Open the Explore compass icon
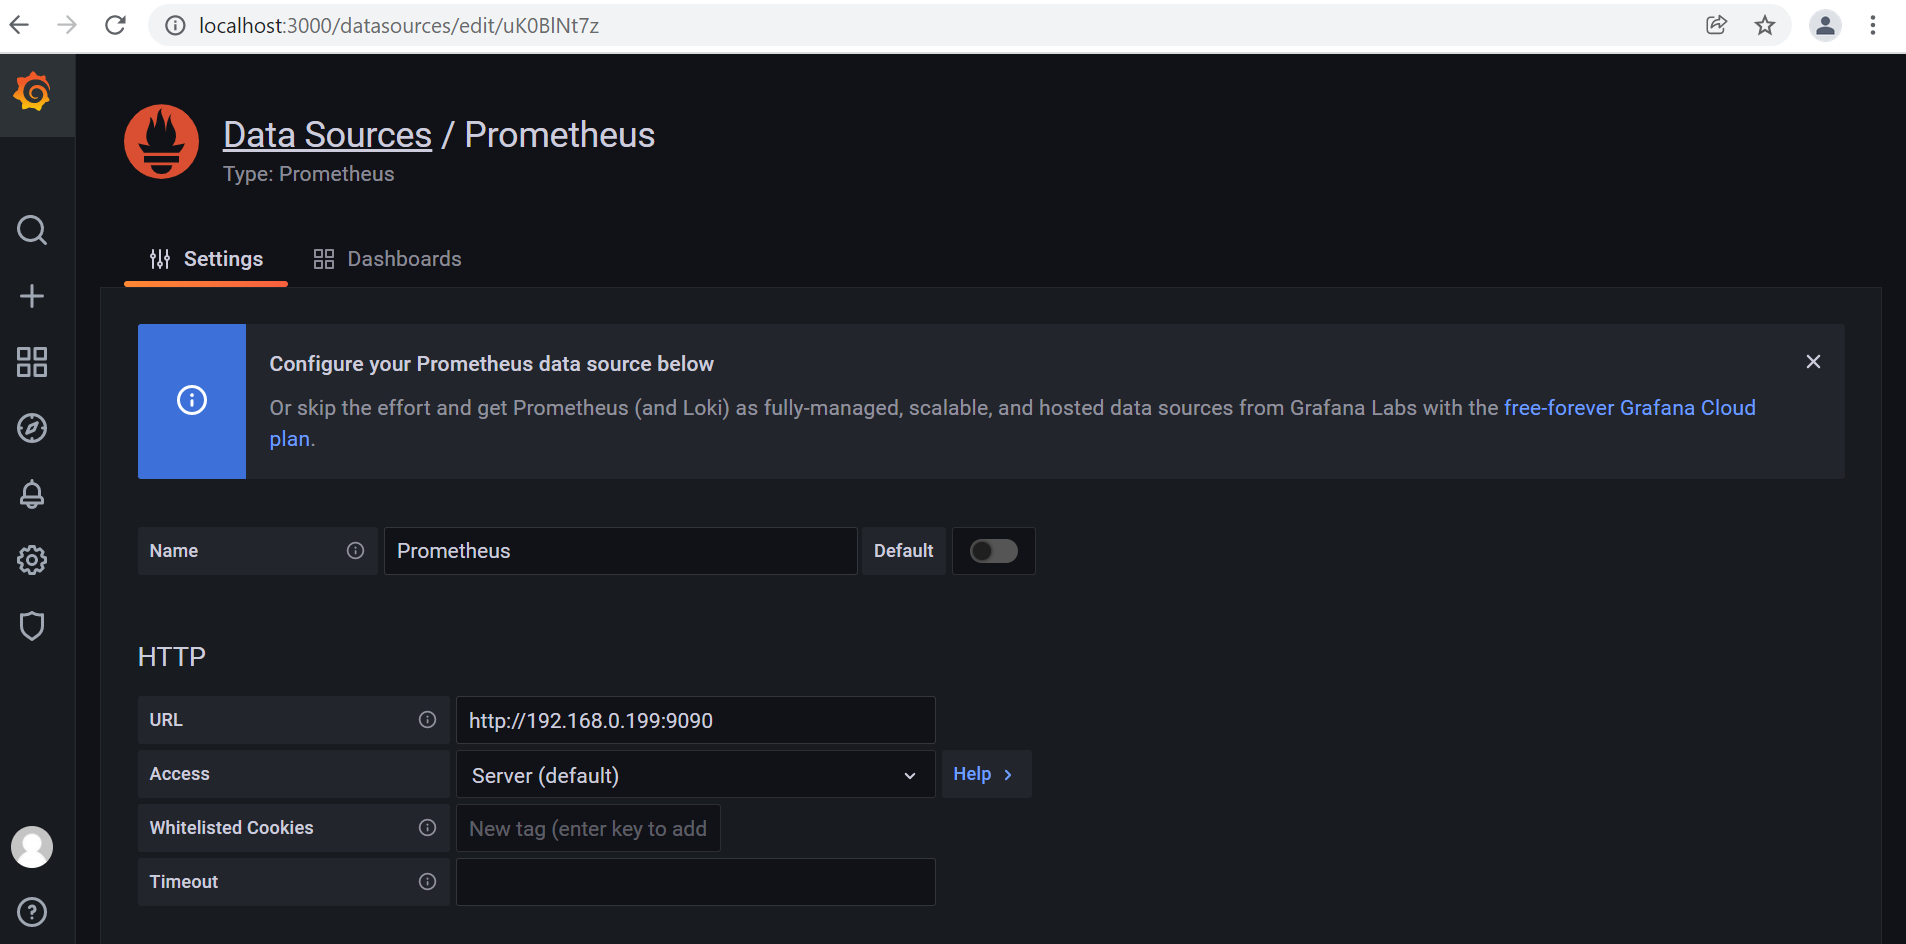 pos(32,428)
